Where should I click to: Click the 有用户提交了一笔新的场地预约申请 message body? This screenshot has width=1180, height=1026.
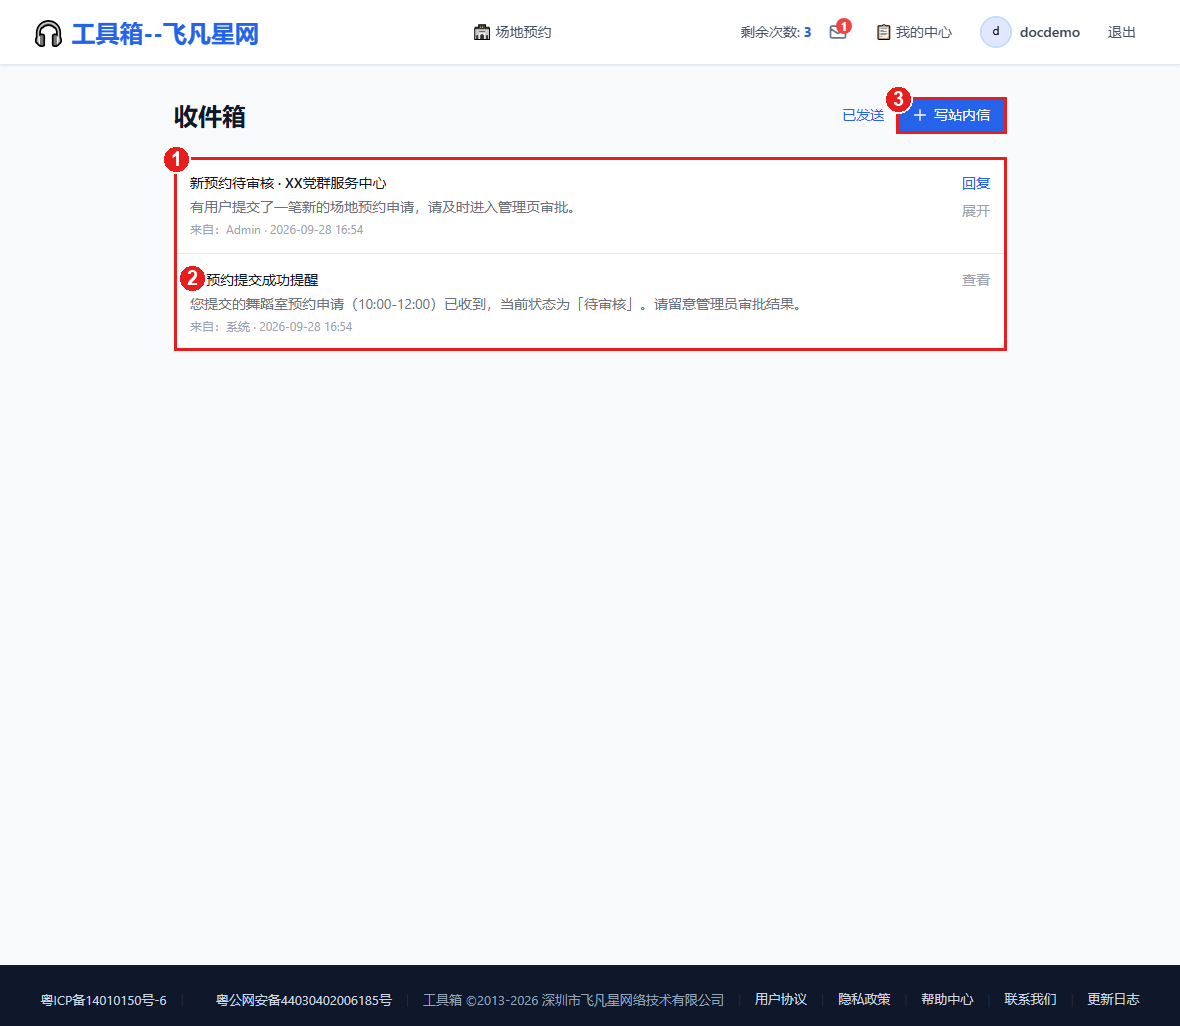point(384,207)
